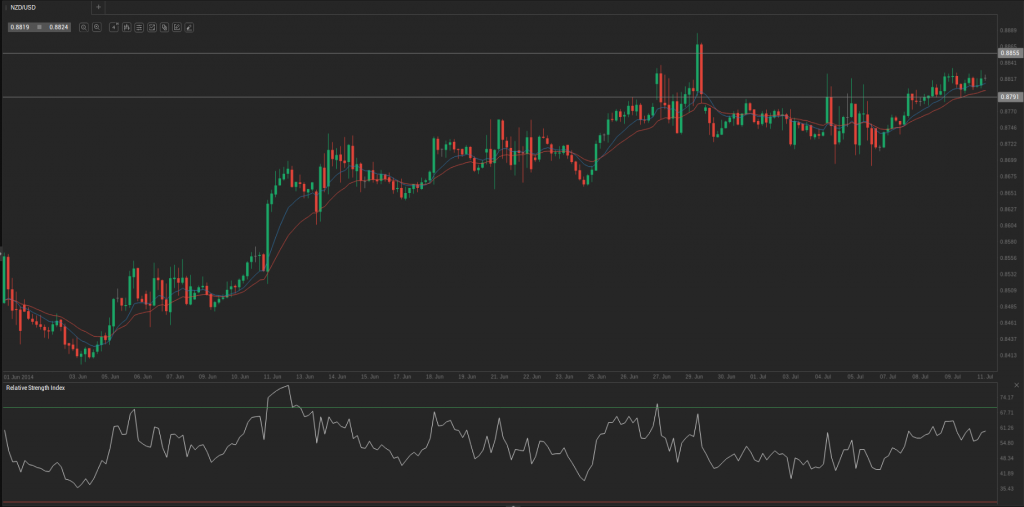Close the Relative Strength Index panel

1016,385
